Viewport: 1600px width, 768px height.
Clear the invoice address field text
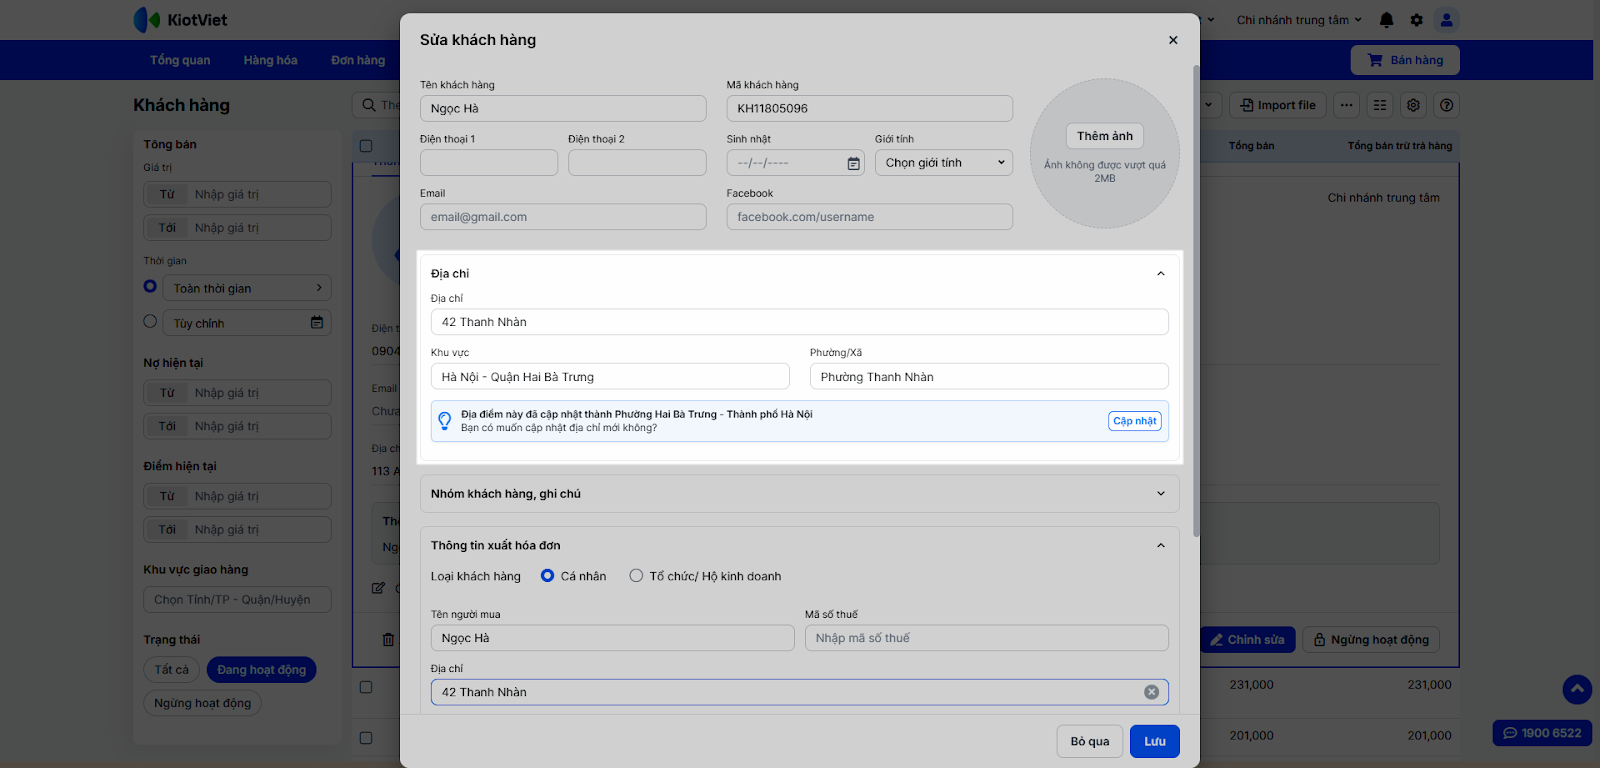pyautogui.click(x=1151, y=692)
